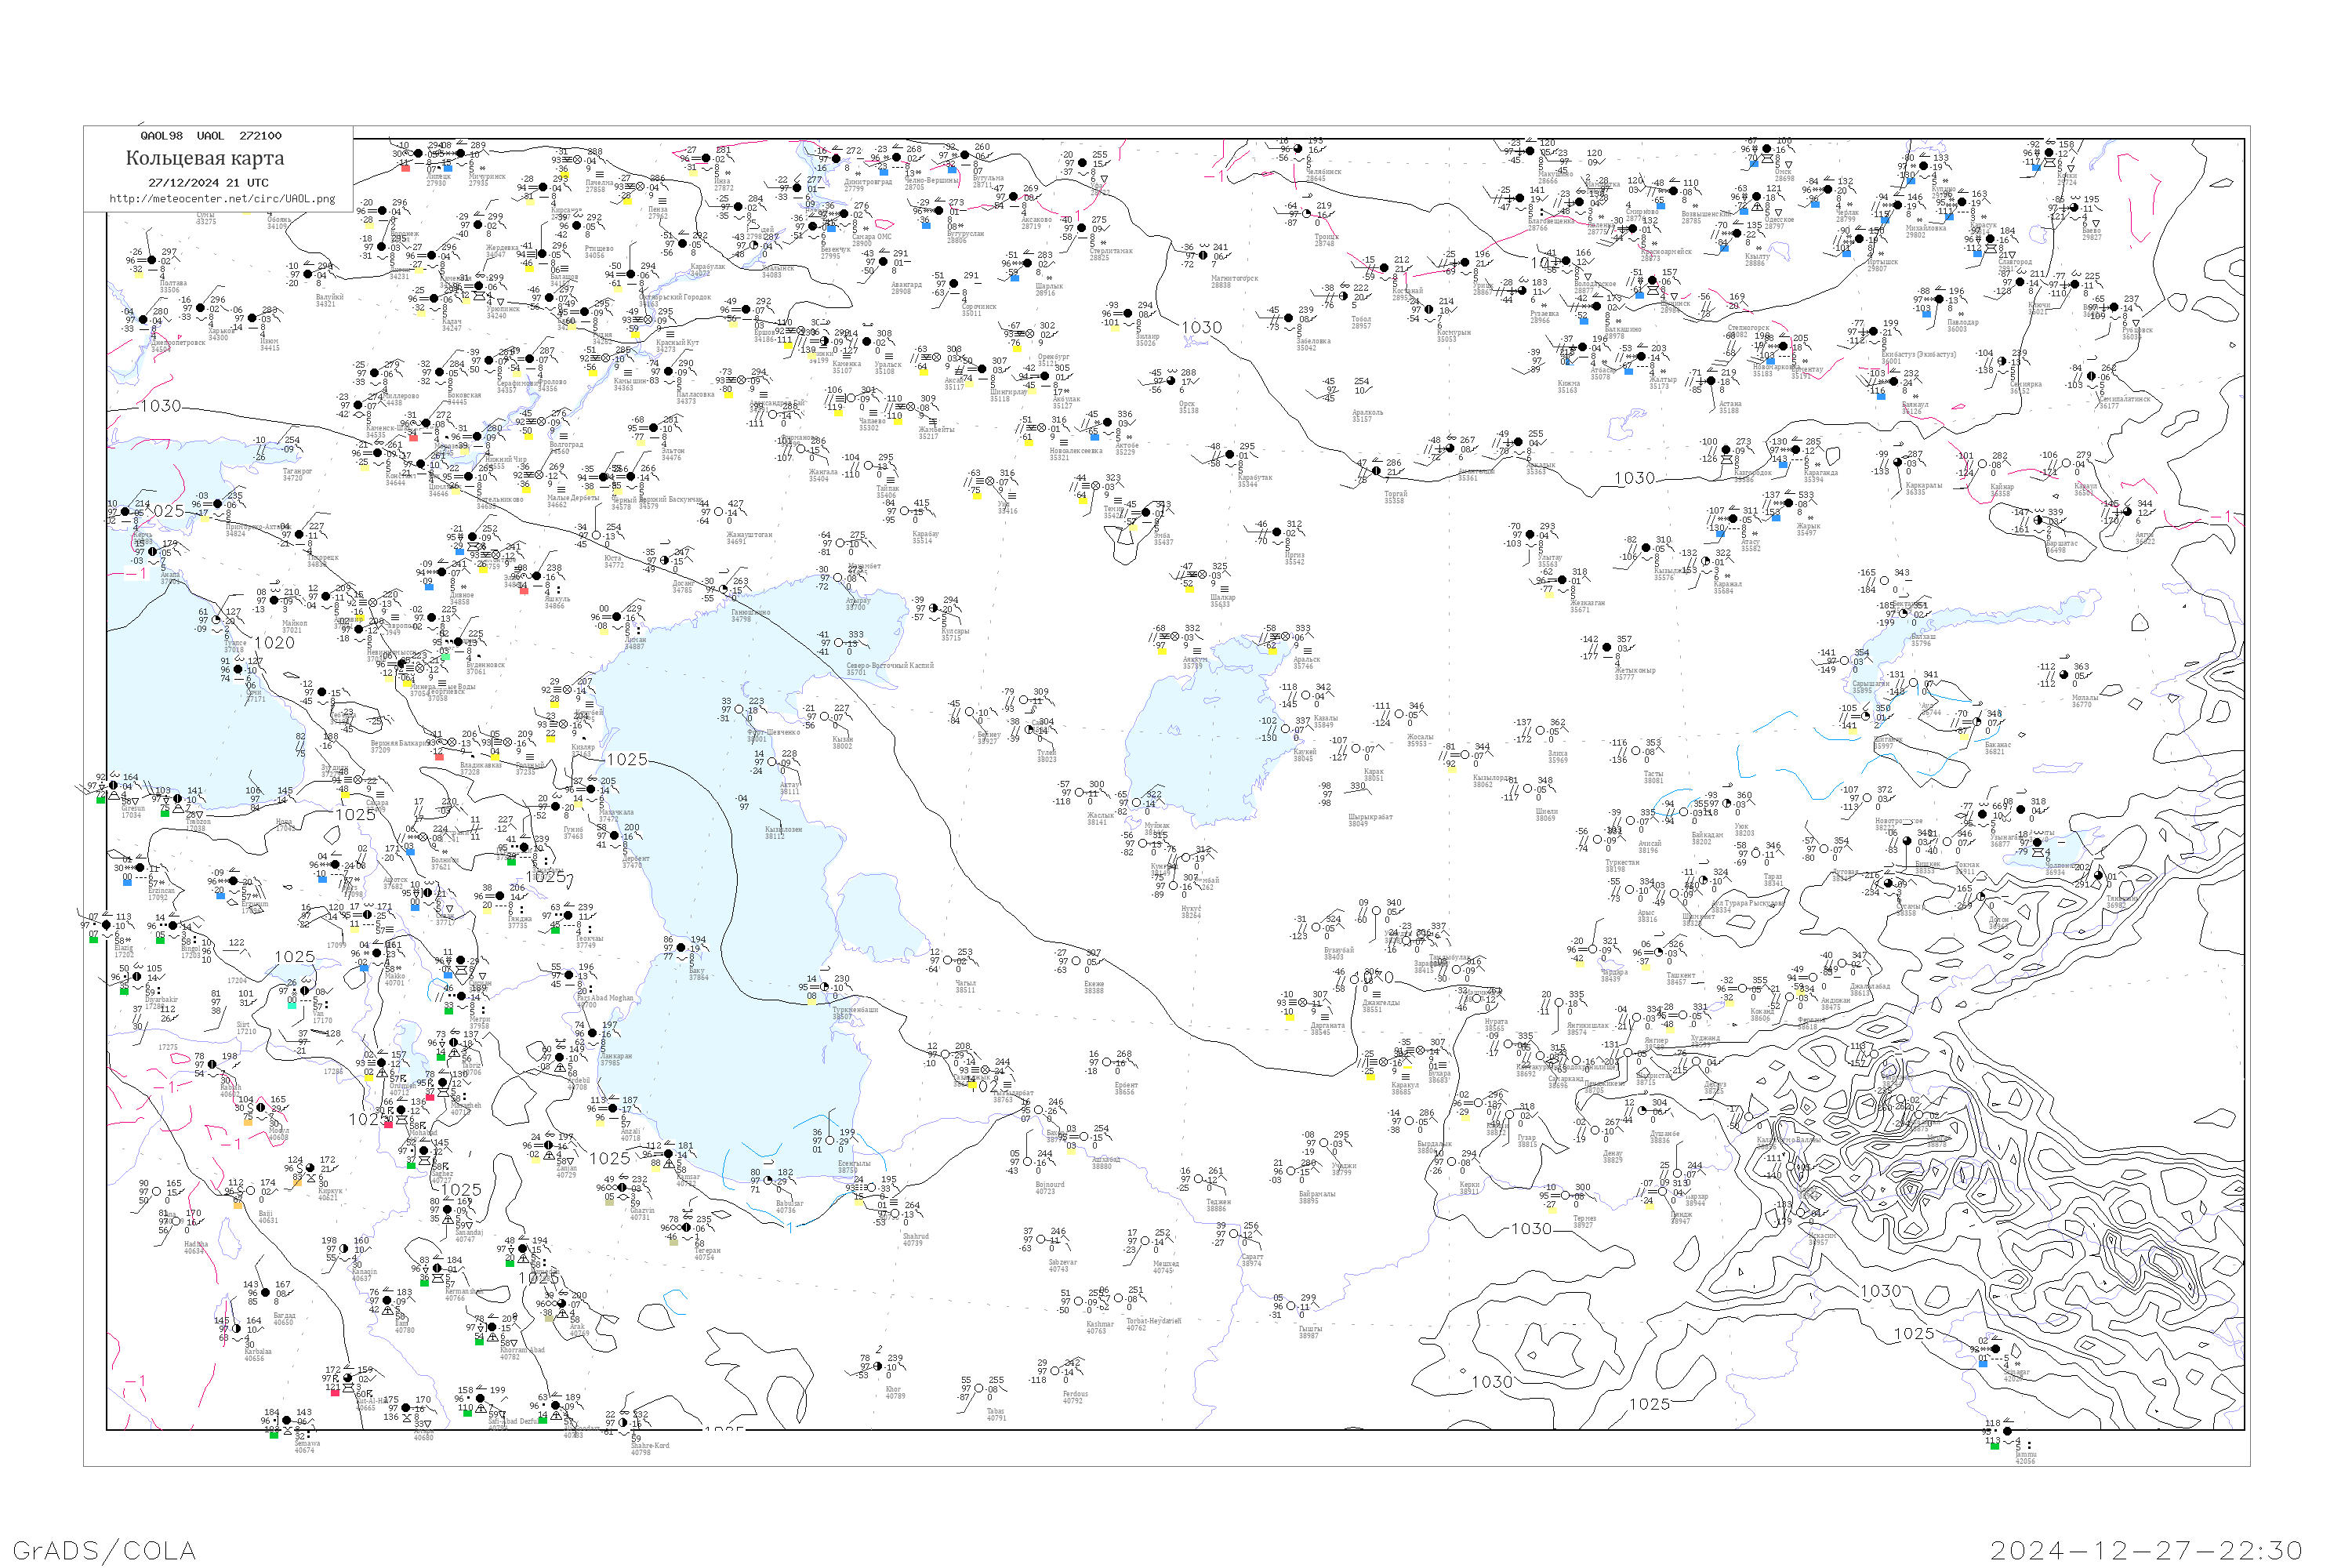
Task: Click the red square under Липецк station
Action: [x=406, y=168]
